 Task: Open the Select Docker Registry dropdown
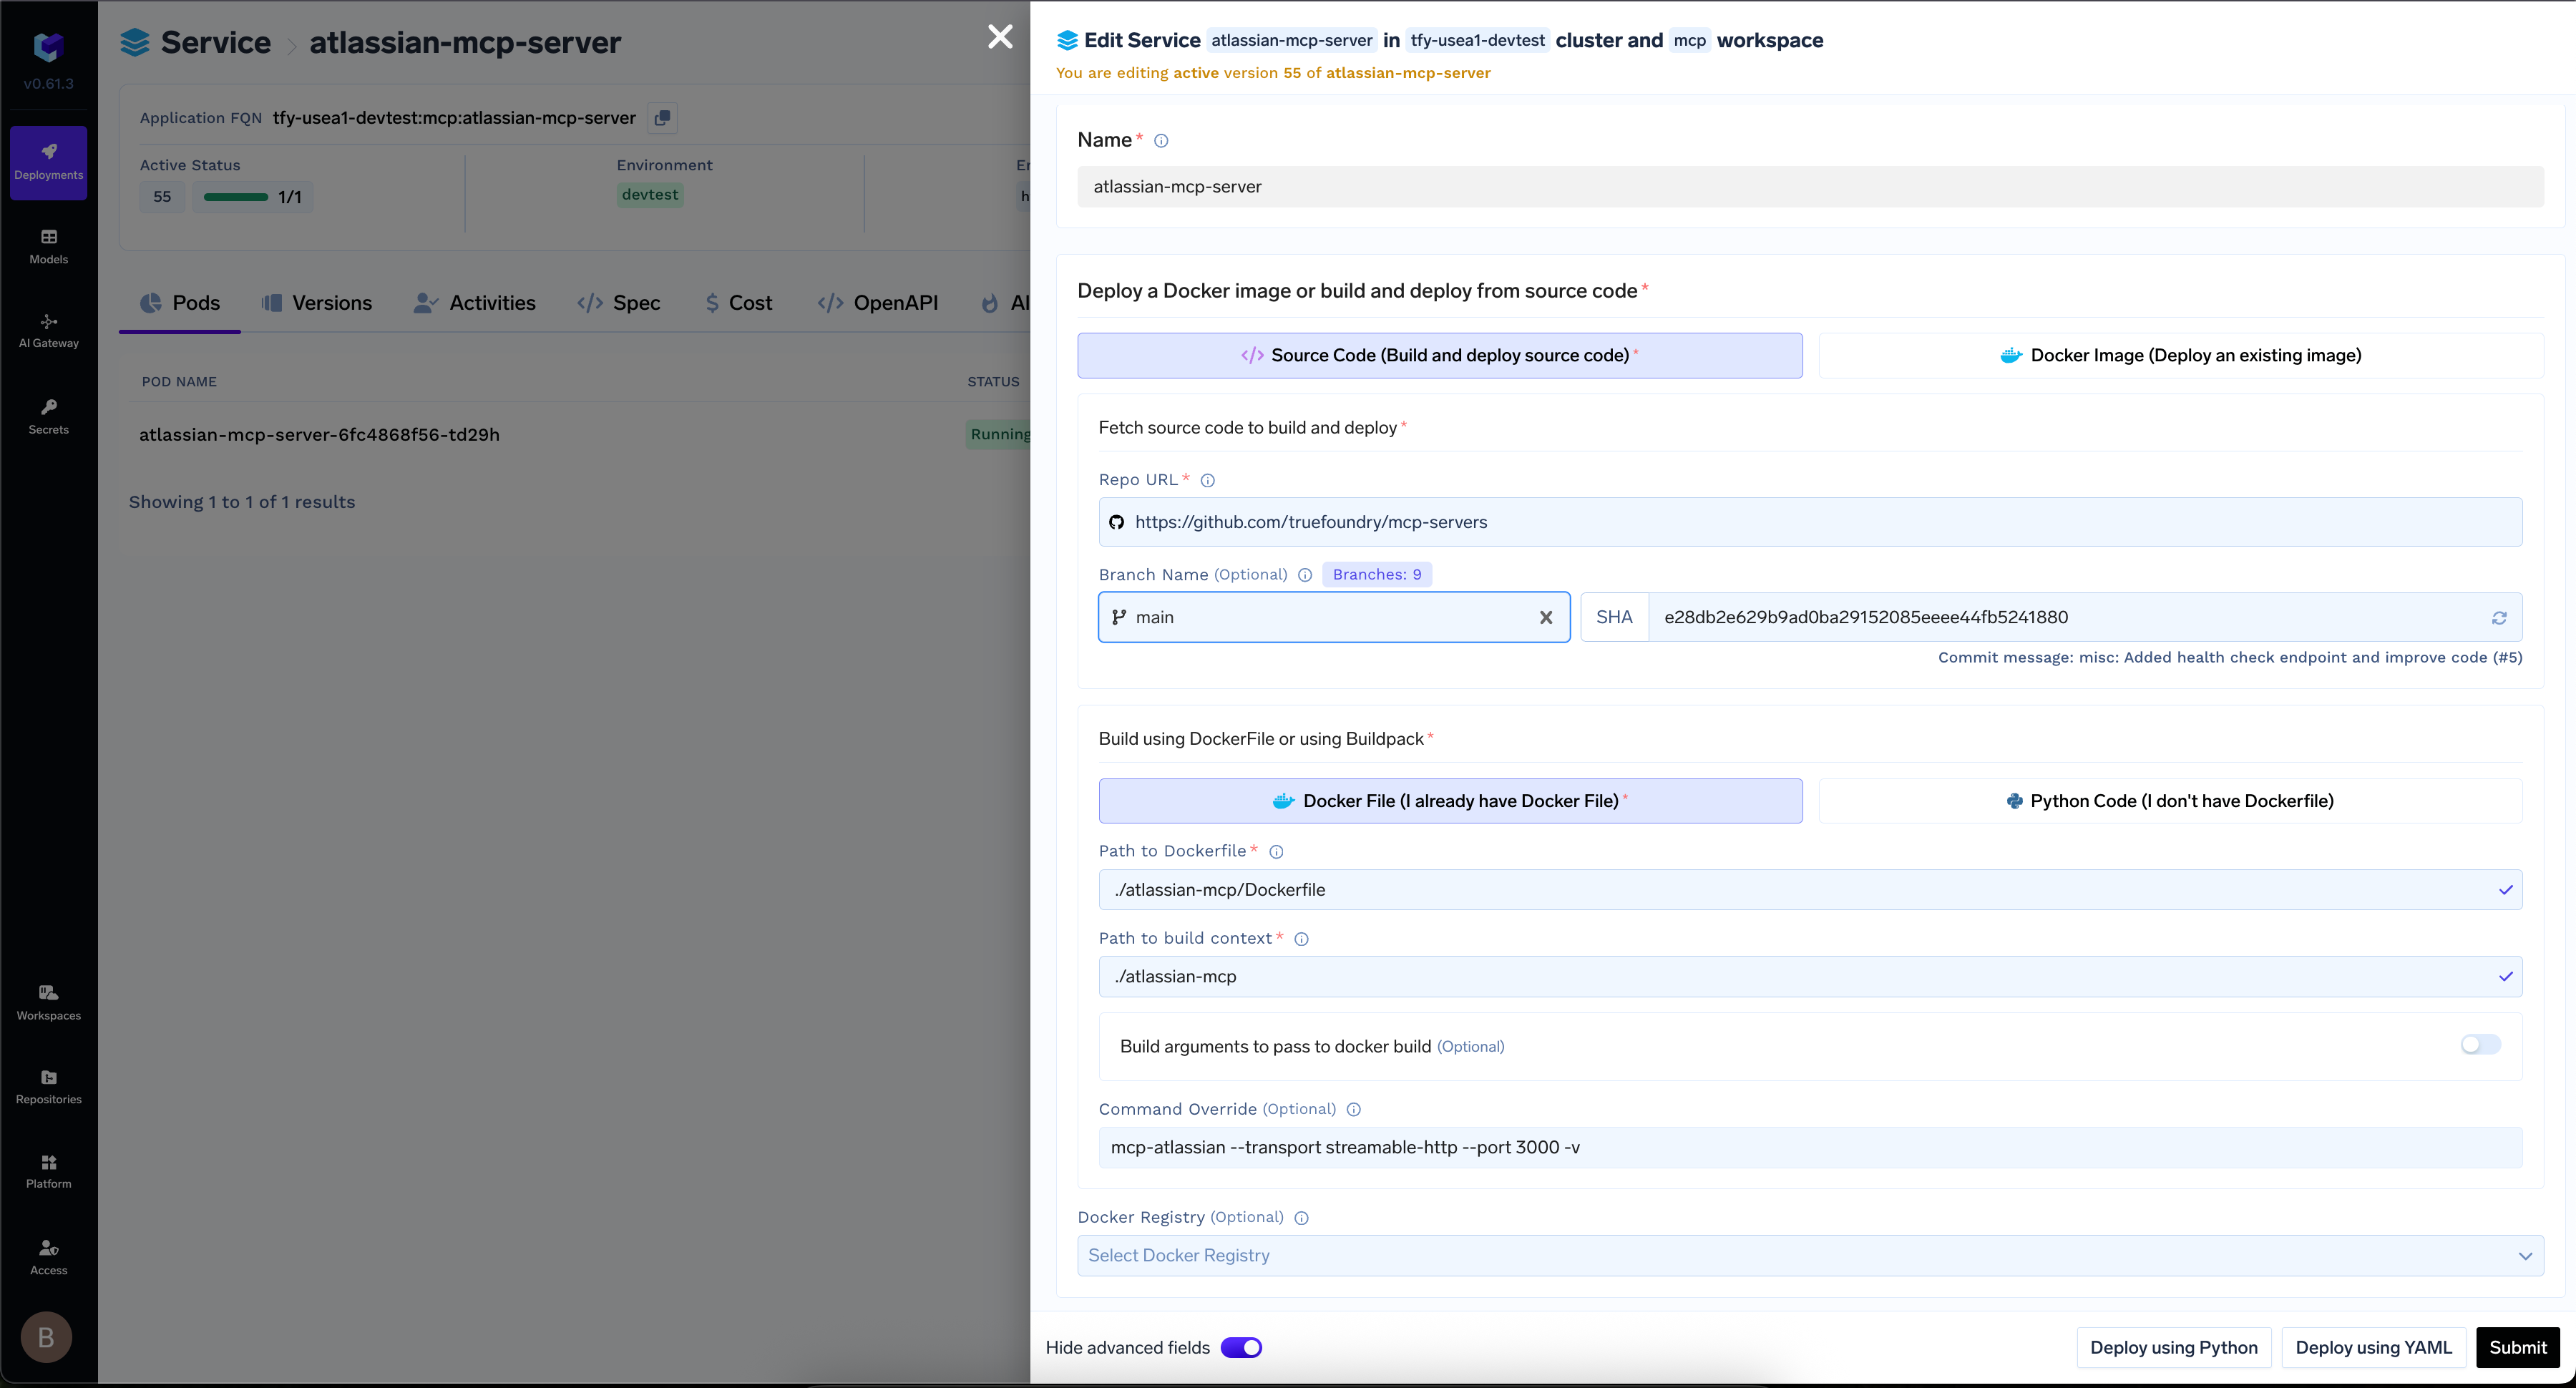1810,1255
